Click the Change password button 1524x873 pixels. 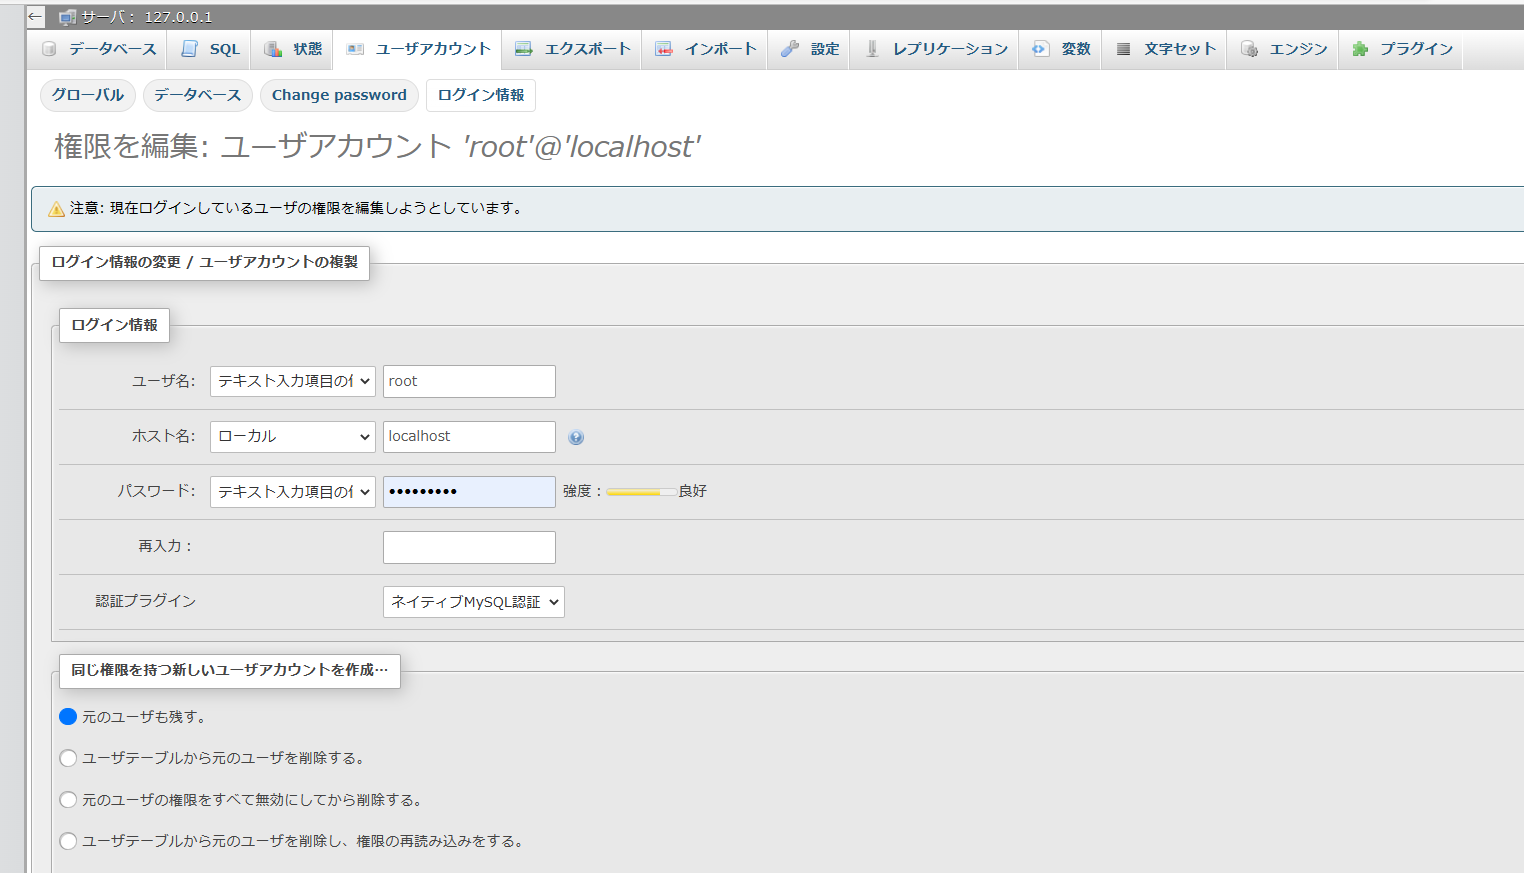(x=339, y=95)
